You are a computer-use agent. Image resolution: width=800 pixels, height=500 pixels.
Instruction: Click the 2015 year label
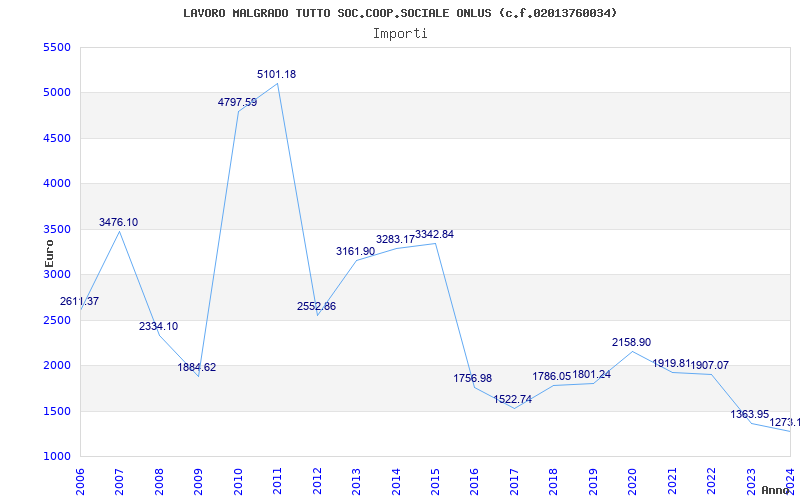click(x=435, y=481)
